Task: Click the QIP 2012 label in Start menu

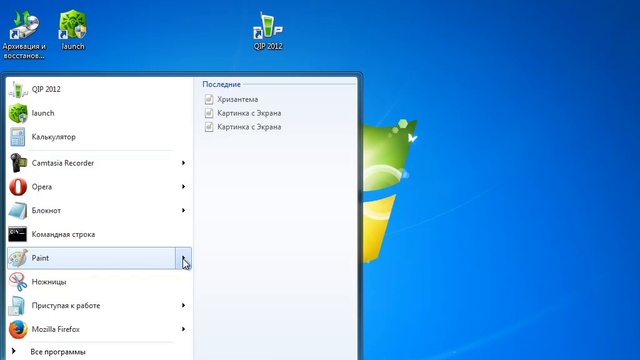Action: (46, 89)
